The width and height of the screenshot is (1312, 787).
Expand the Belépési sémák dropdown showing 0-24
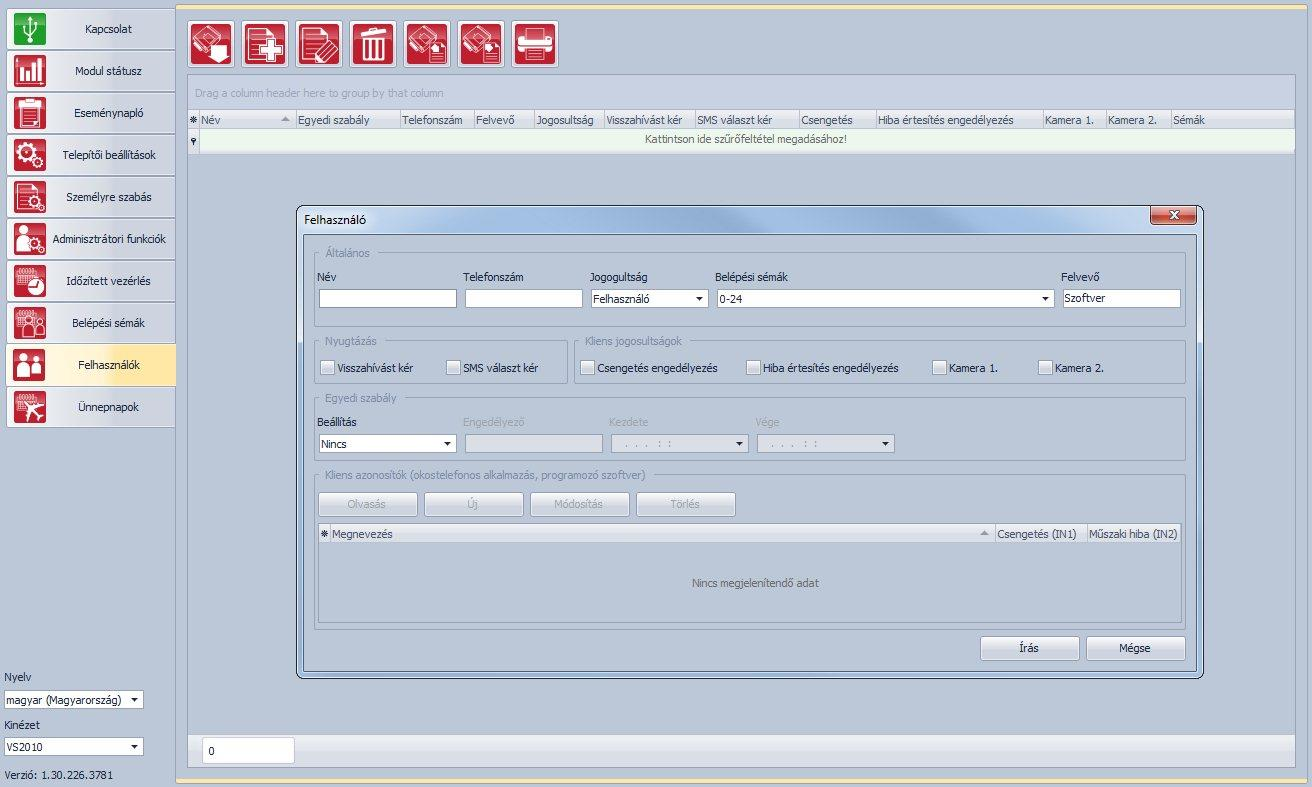[885, 298]
